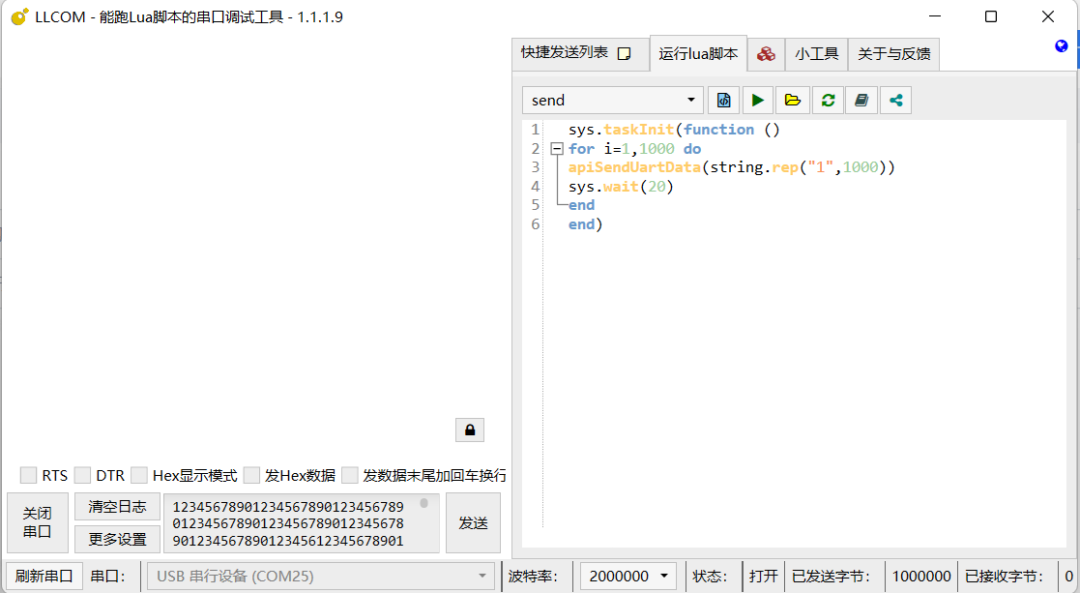
Task: Click the 清空日志 button
Action: (x=117, y=506)
